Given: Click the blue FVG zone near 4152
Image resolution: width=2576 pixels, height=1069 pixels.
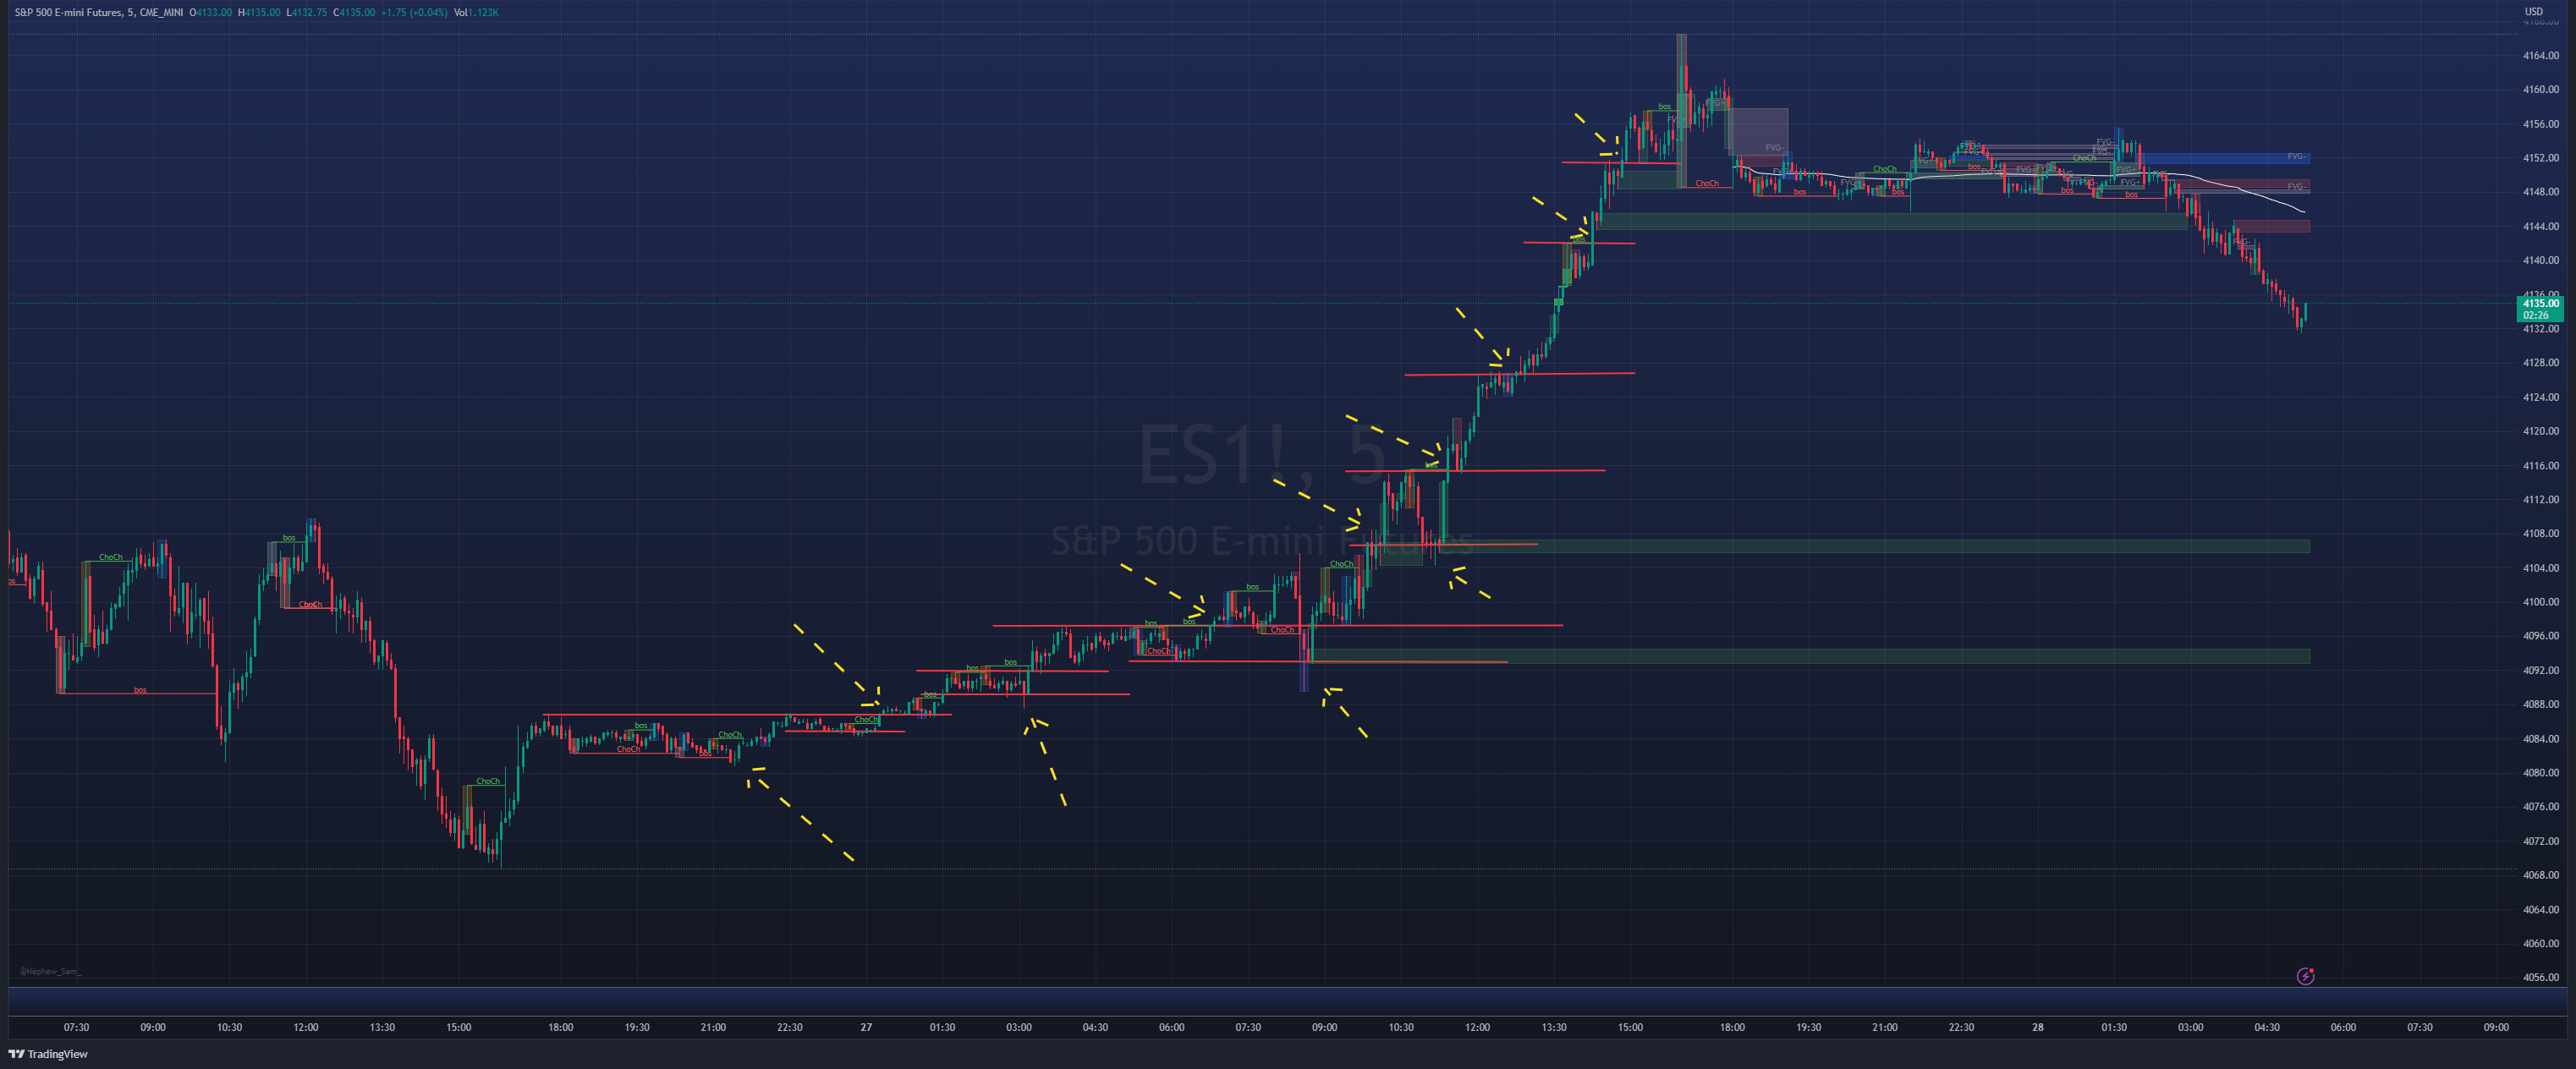Looking at the screenshot, I should pyautogui.click(x=2220, y=158).
